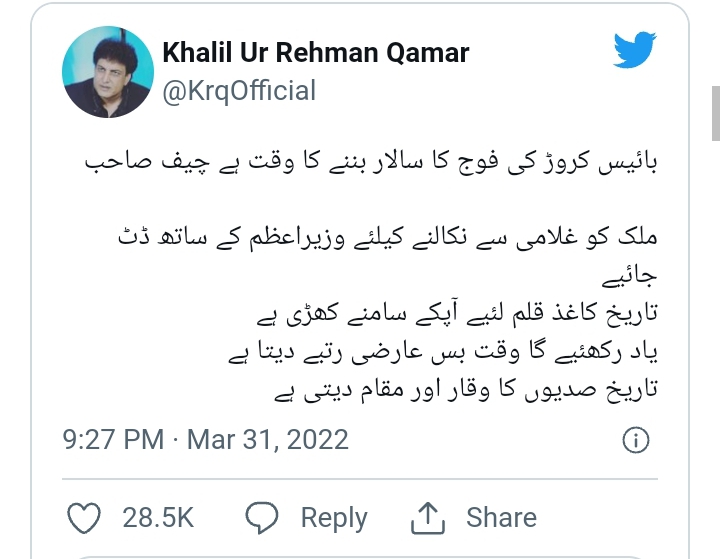Click the tweet line mentioning وزیراعظم
Image resolution: width=720 pixels, height=559 pixels.
click(388, 237)
